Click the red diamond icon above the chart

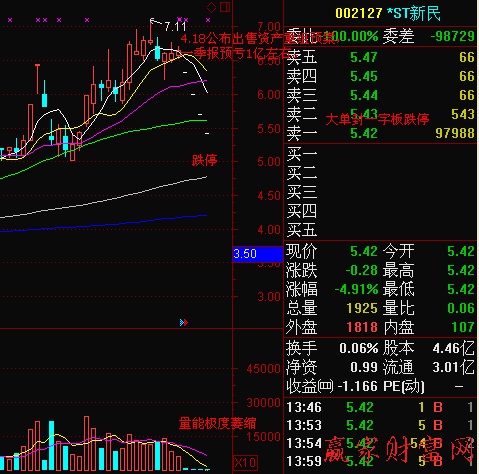[x=211, y=7]
